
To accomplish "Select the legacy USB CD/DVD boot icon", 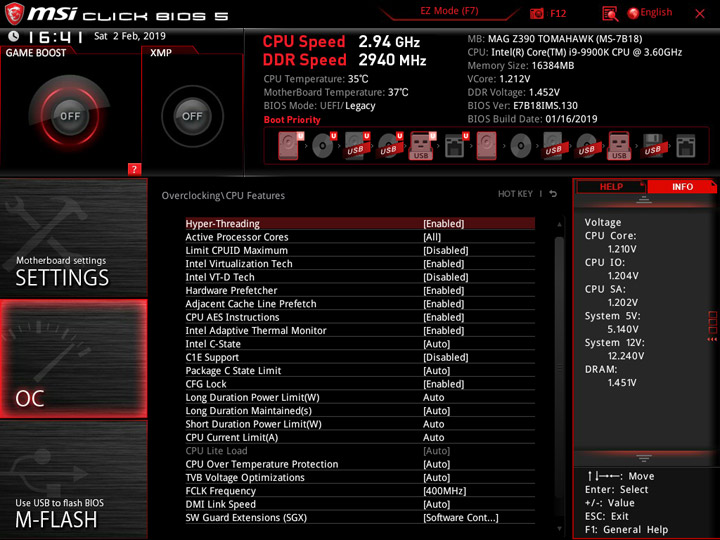I will [586, 146].
